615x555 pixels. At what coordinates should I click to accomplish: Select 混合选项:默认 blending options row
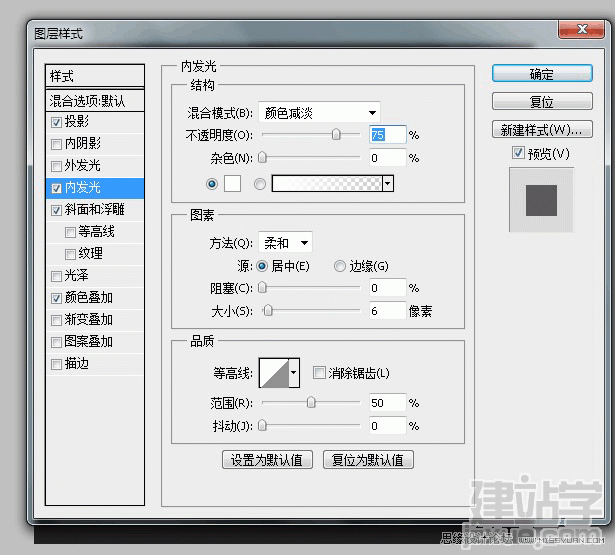pos(95,101)
